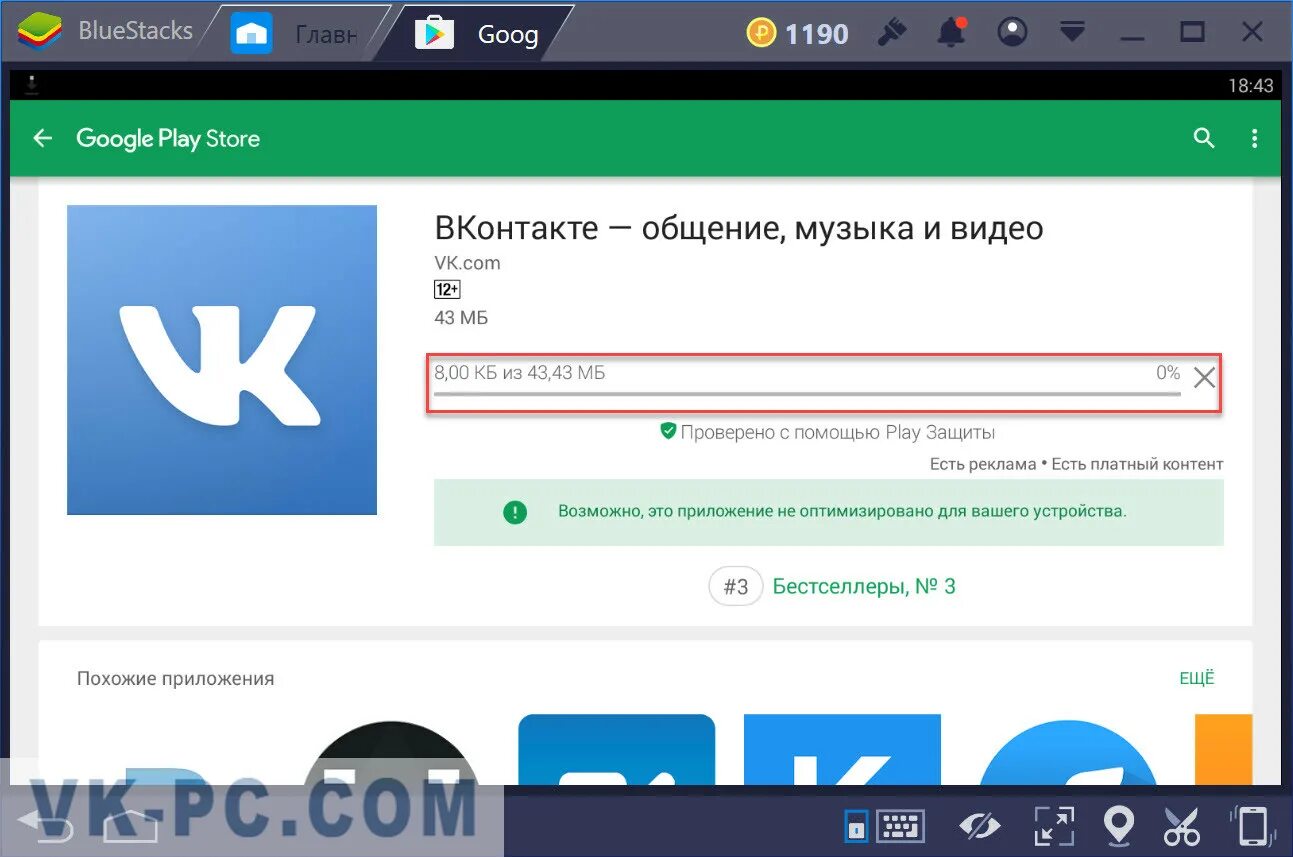Open Play Store three-dot overflow menu
Viewport: 1293px width, 857px height.
pos(1254,139)
